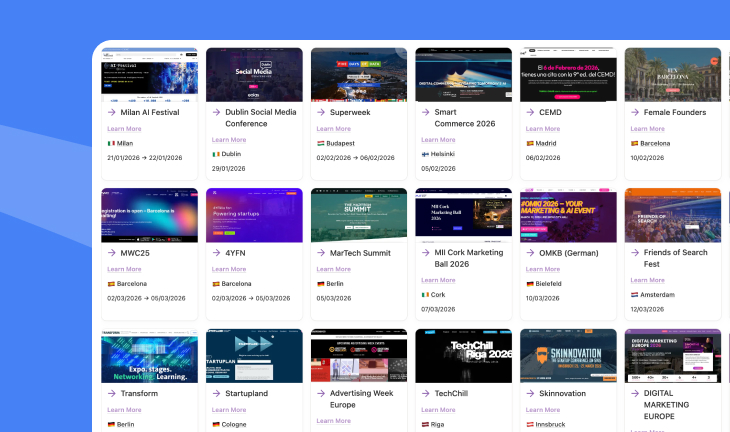Image resolution: width=730 pixels, height=432 pixels.
Task: Click the arrow icon beside MII Cork Marketing Ball
Action: (x=426, y=252)
